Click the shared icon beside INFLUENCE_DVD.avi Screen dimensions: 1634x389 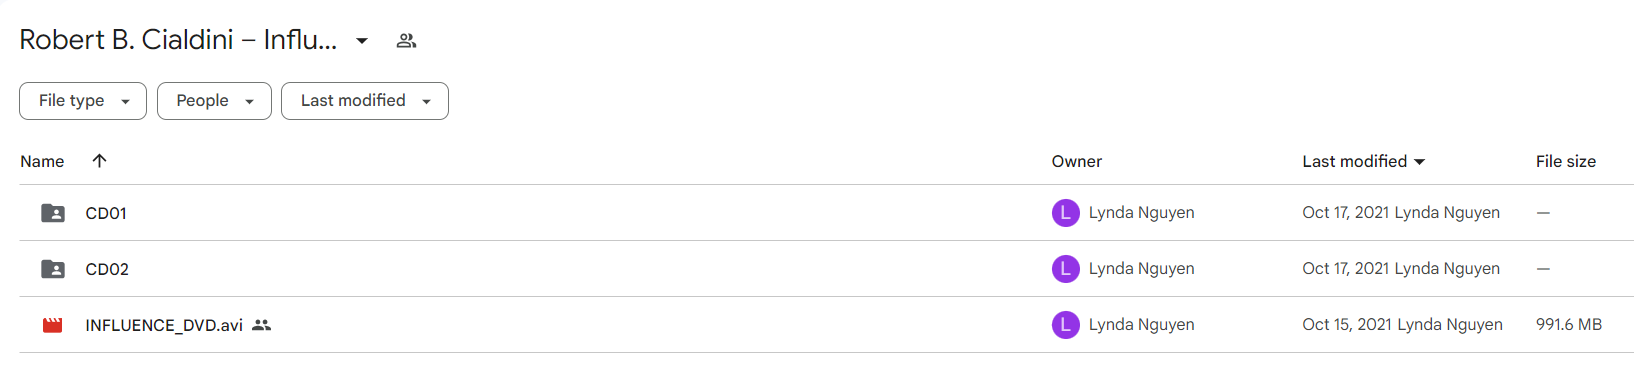[x=262, y=325]
